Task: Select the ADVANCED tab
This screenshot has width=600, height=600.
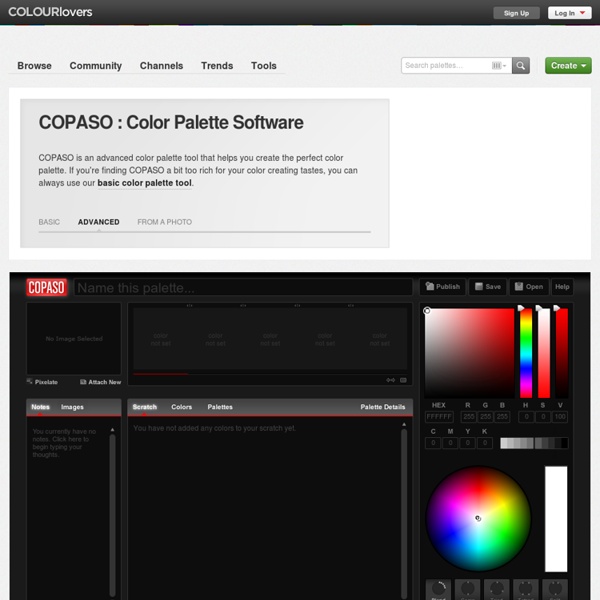Action: pyautogui.click(x=99, y=222)
